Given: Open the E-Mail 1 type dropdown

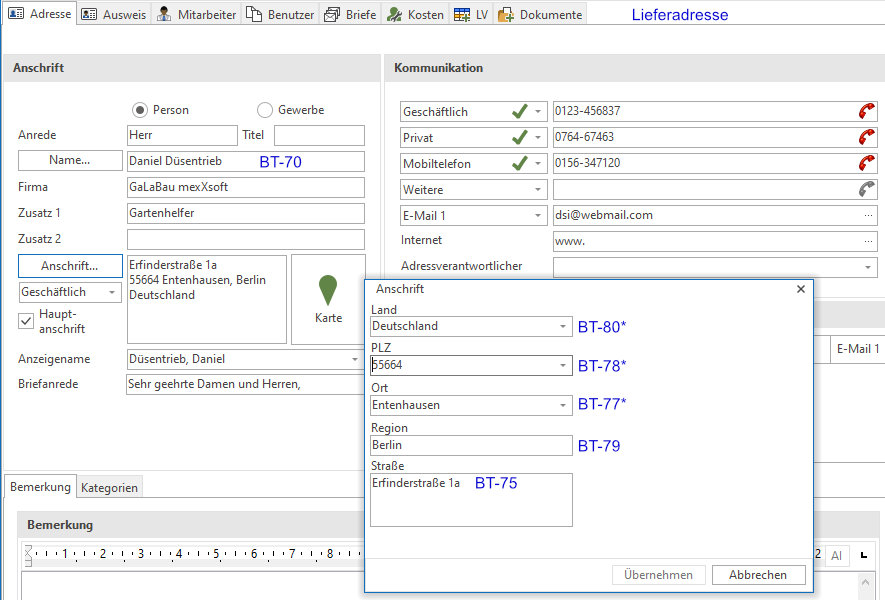Looking at the screenshot, I should (x=538, y=216).
